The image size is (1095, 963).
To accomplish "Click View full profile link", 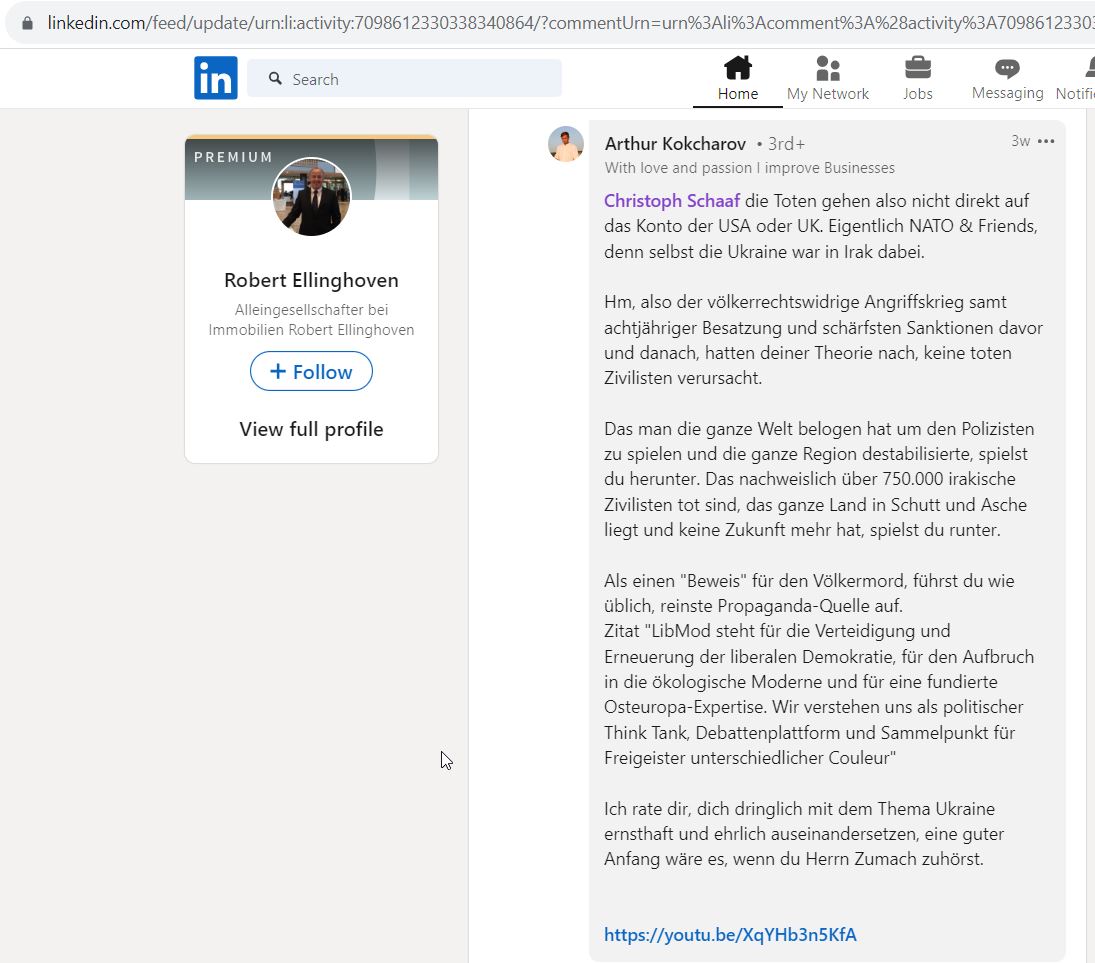I will [x=311, y=429].
